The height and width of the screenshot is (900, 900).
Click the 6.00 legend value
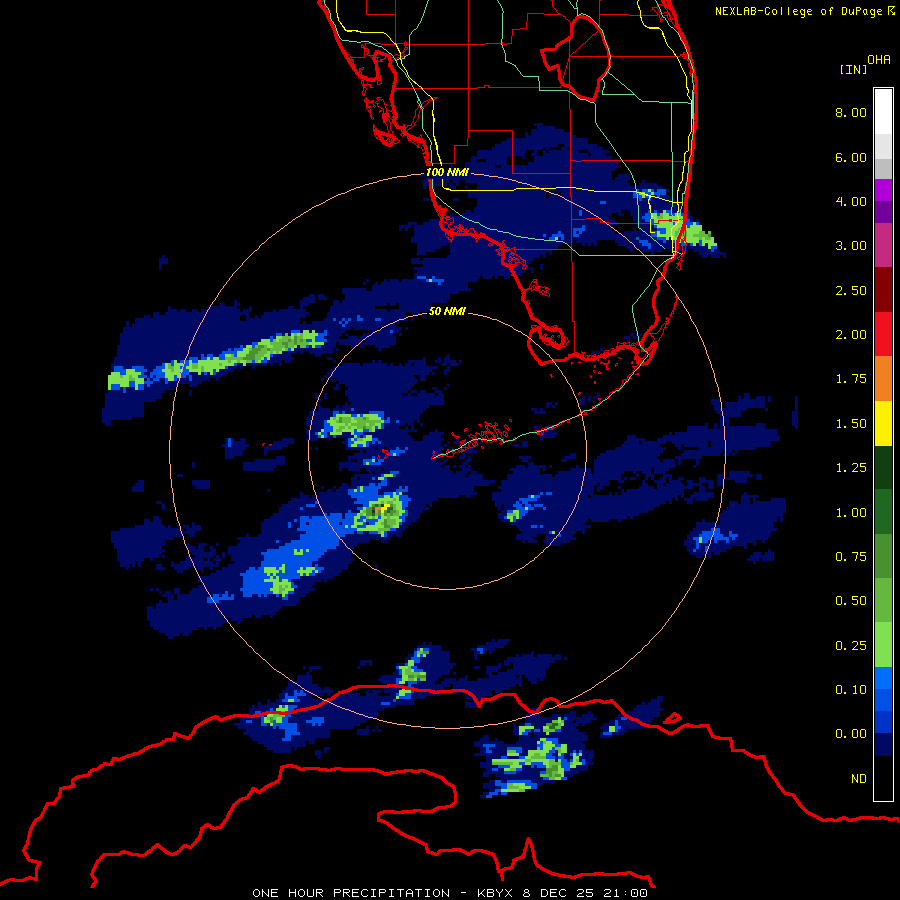pos(851,157)
